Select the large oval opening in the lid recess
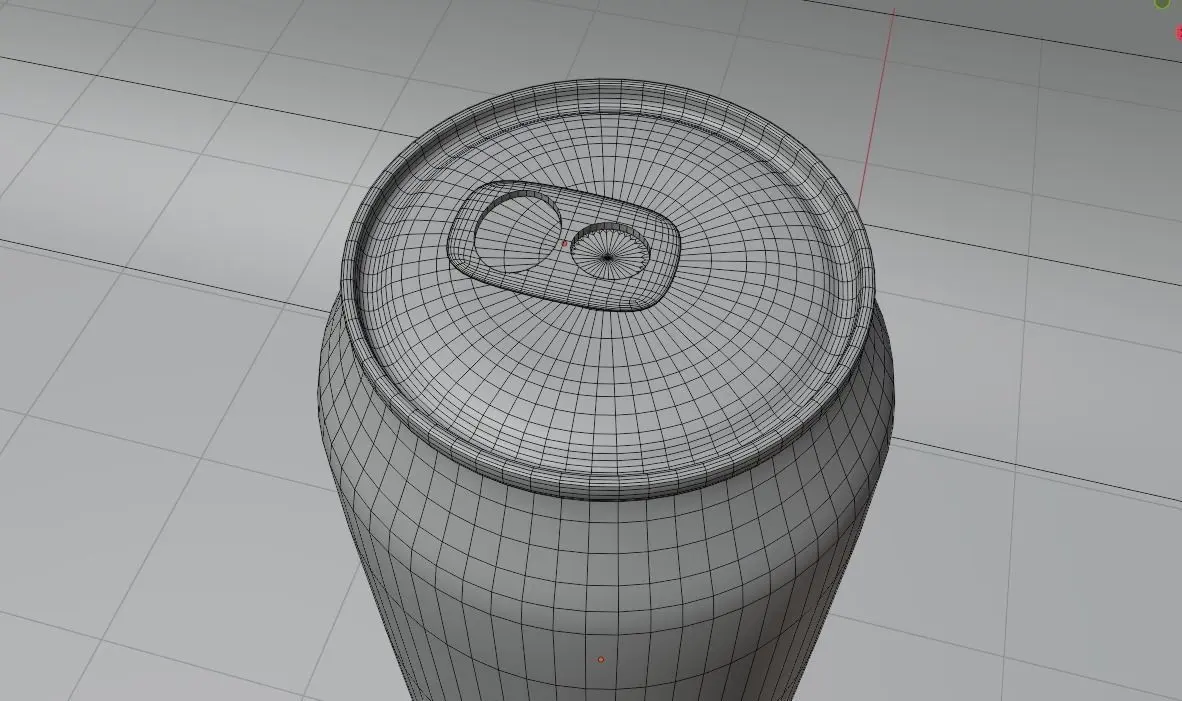1182x701 pixels. point(517,231)
